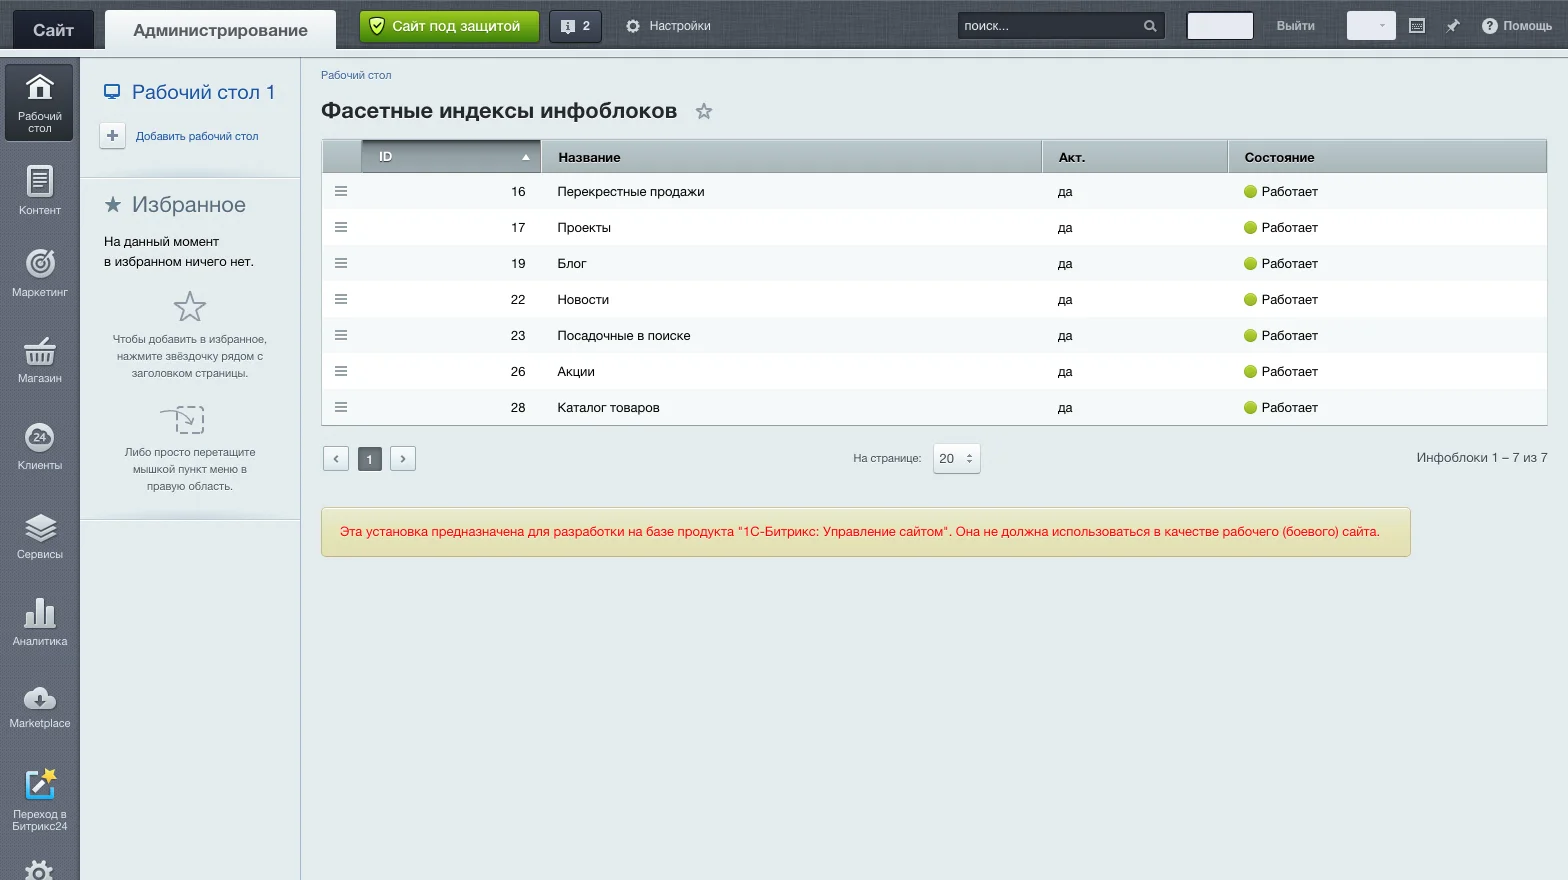Switch to the Сайт tab
The image size is (1568, 880).
(x=53, y=29)
